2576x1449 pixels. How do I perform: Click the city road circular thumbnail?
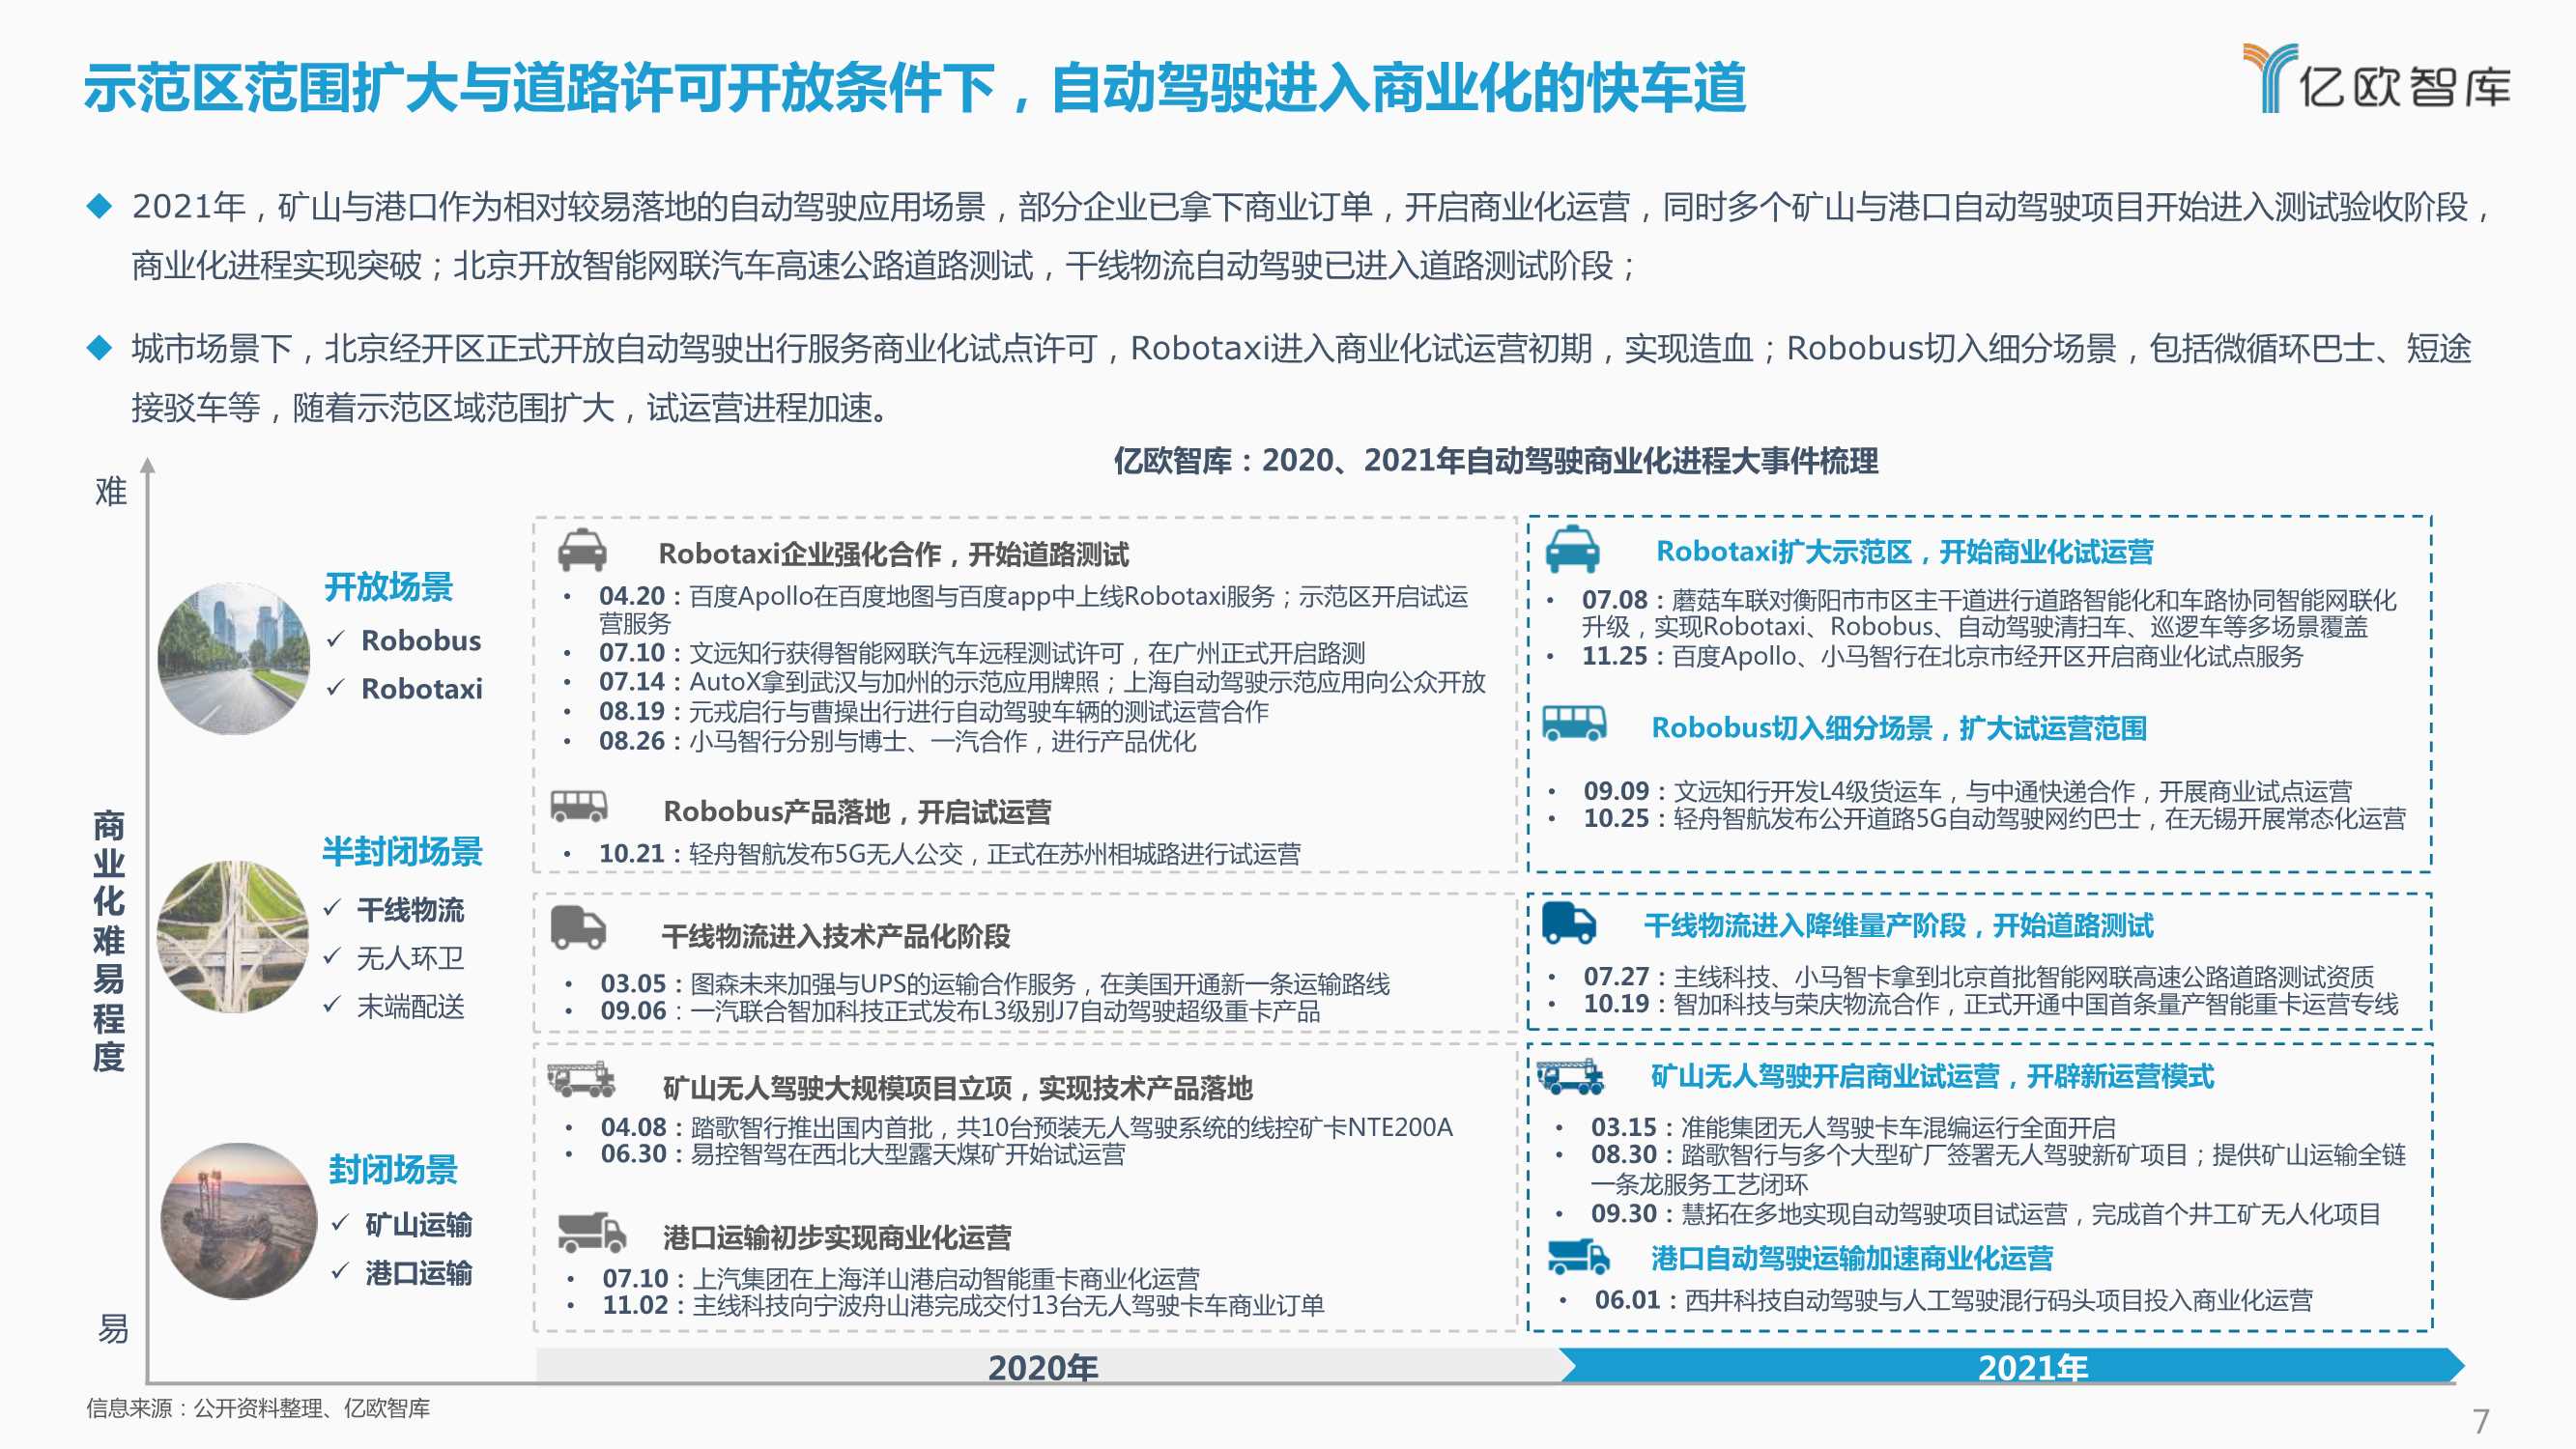point(234,659)
